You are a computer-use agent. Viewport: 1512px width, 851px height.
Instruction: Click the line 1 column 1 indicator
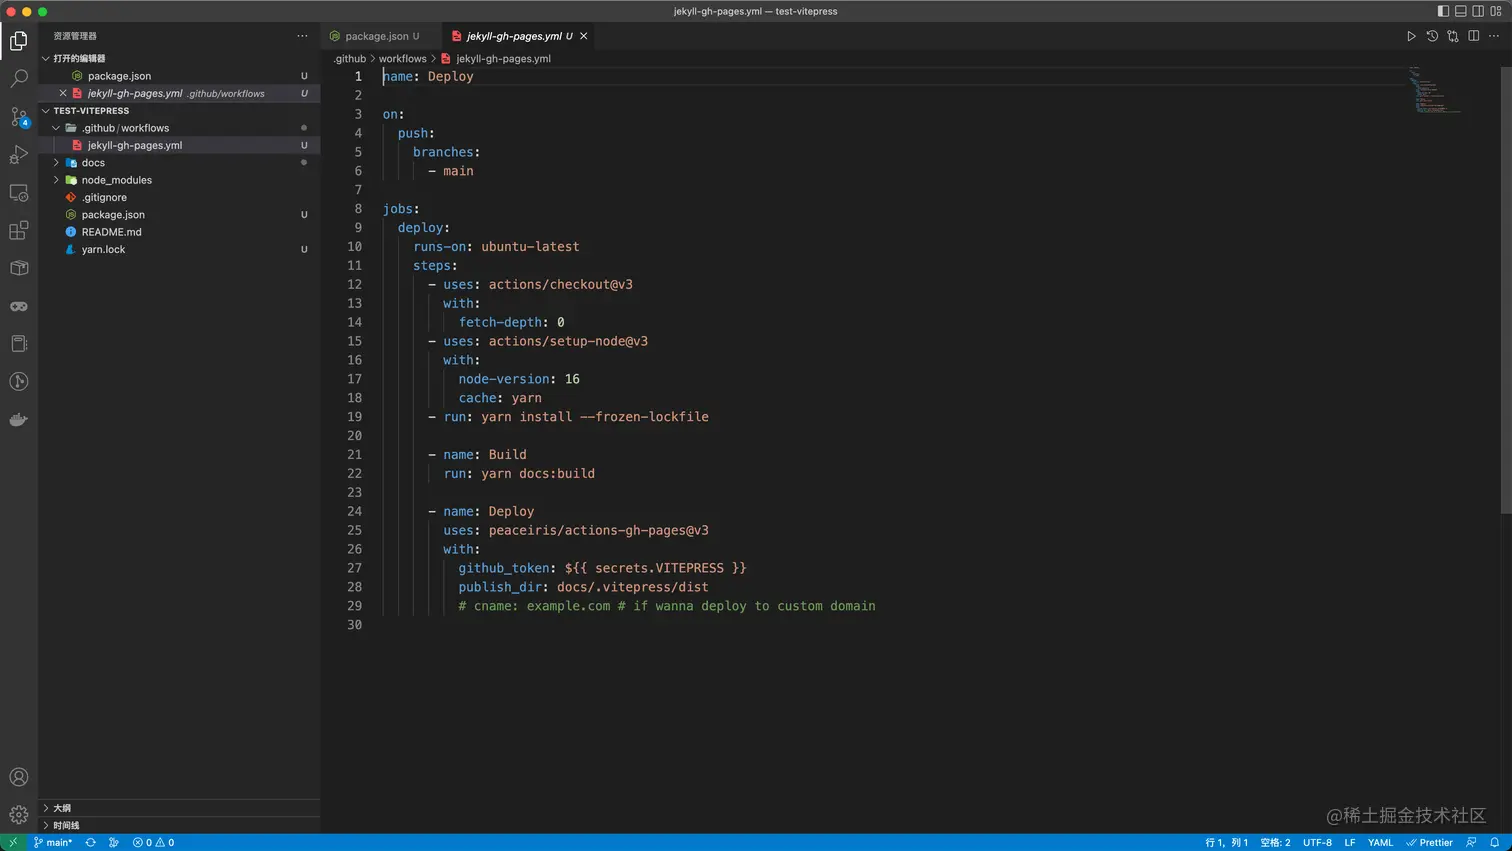pyautogui.click(x=1226, y=842)
